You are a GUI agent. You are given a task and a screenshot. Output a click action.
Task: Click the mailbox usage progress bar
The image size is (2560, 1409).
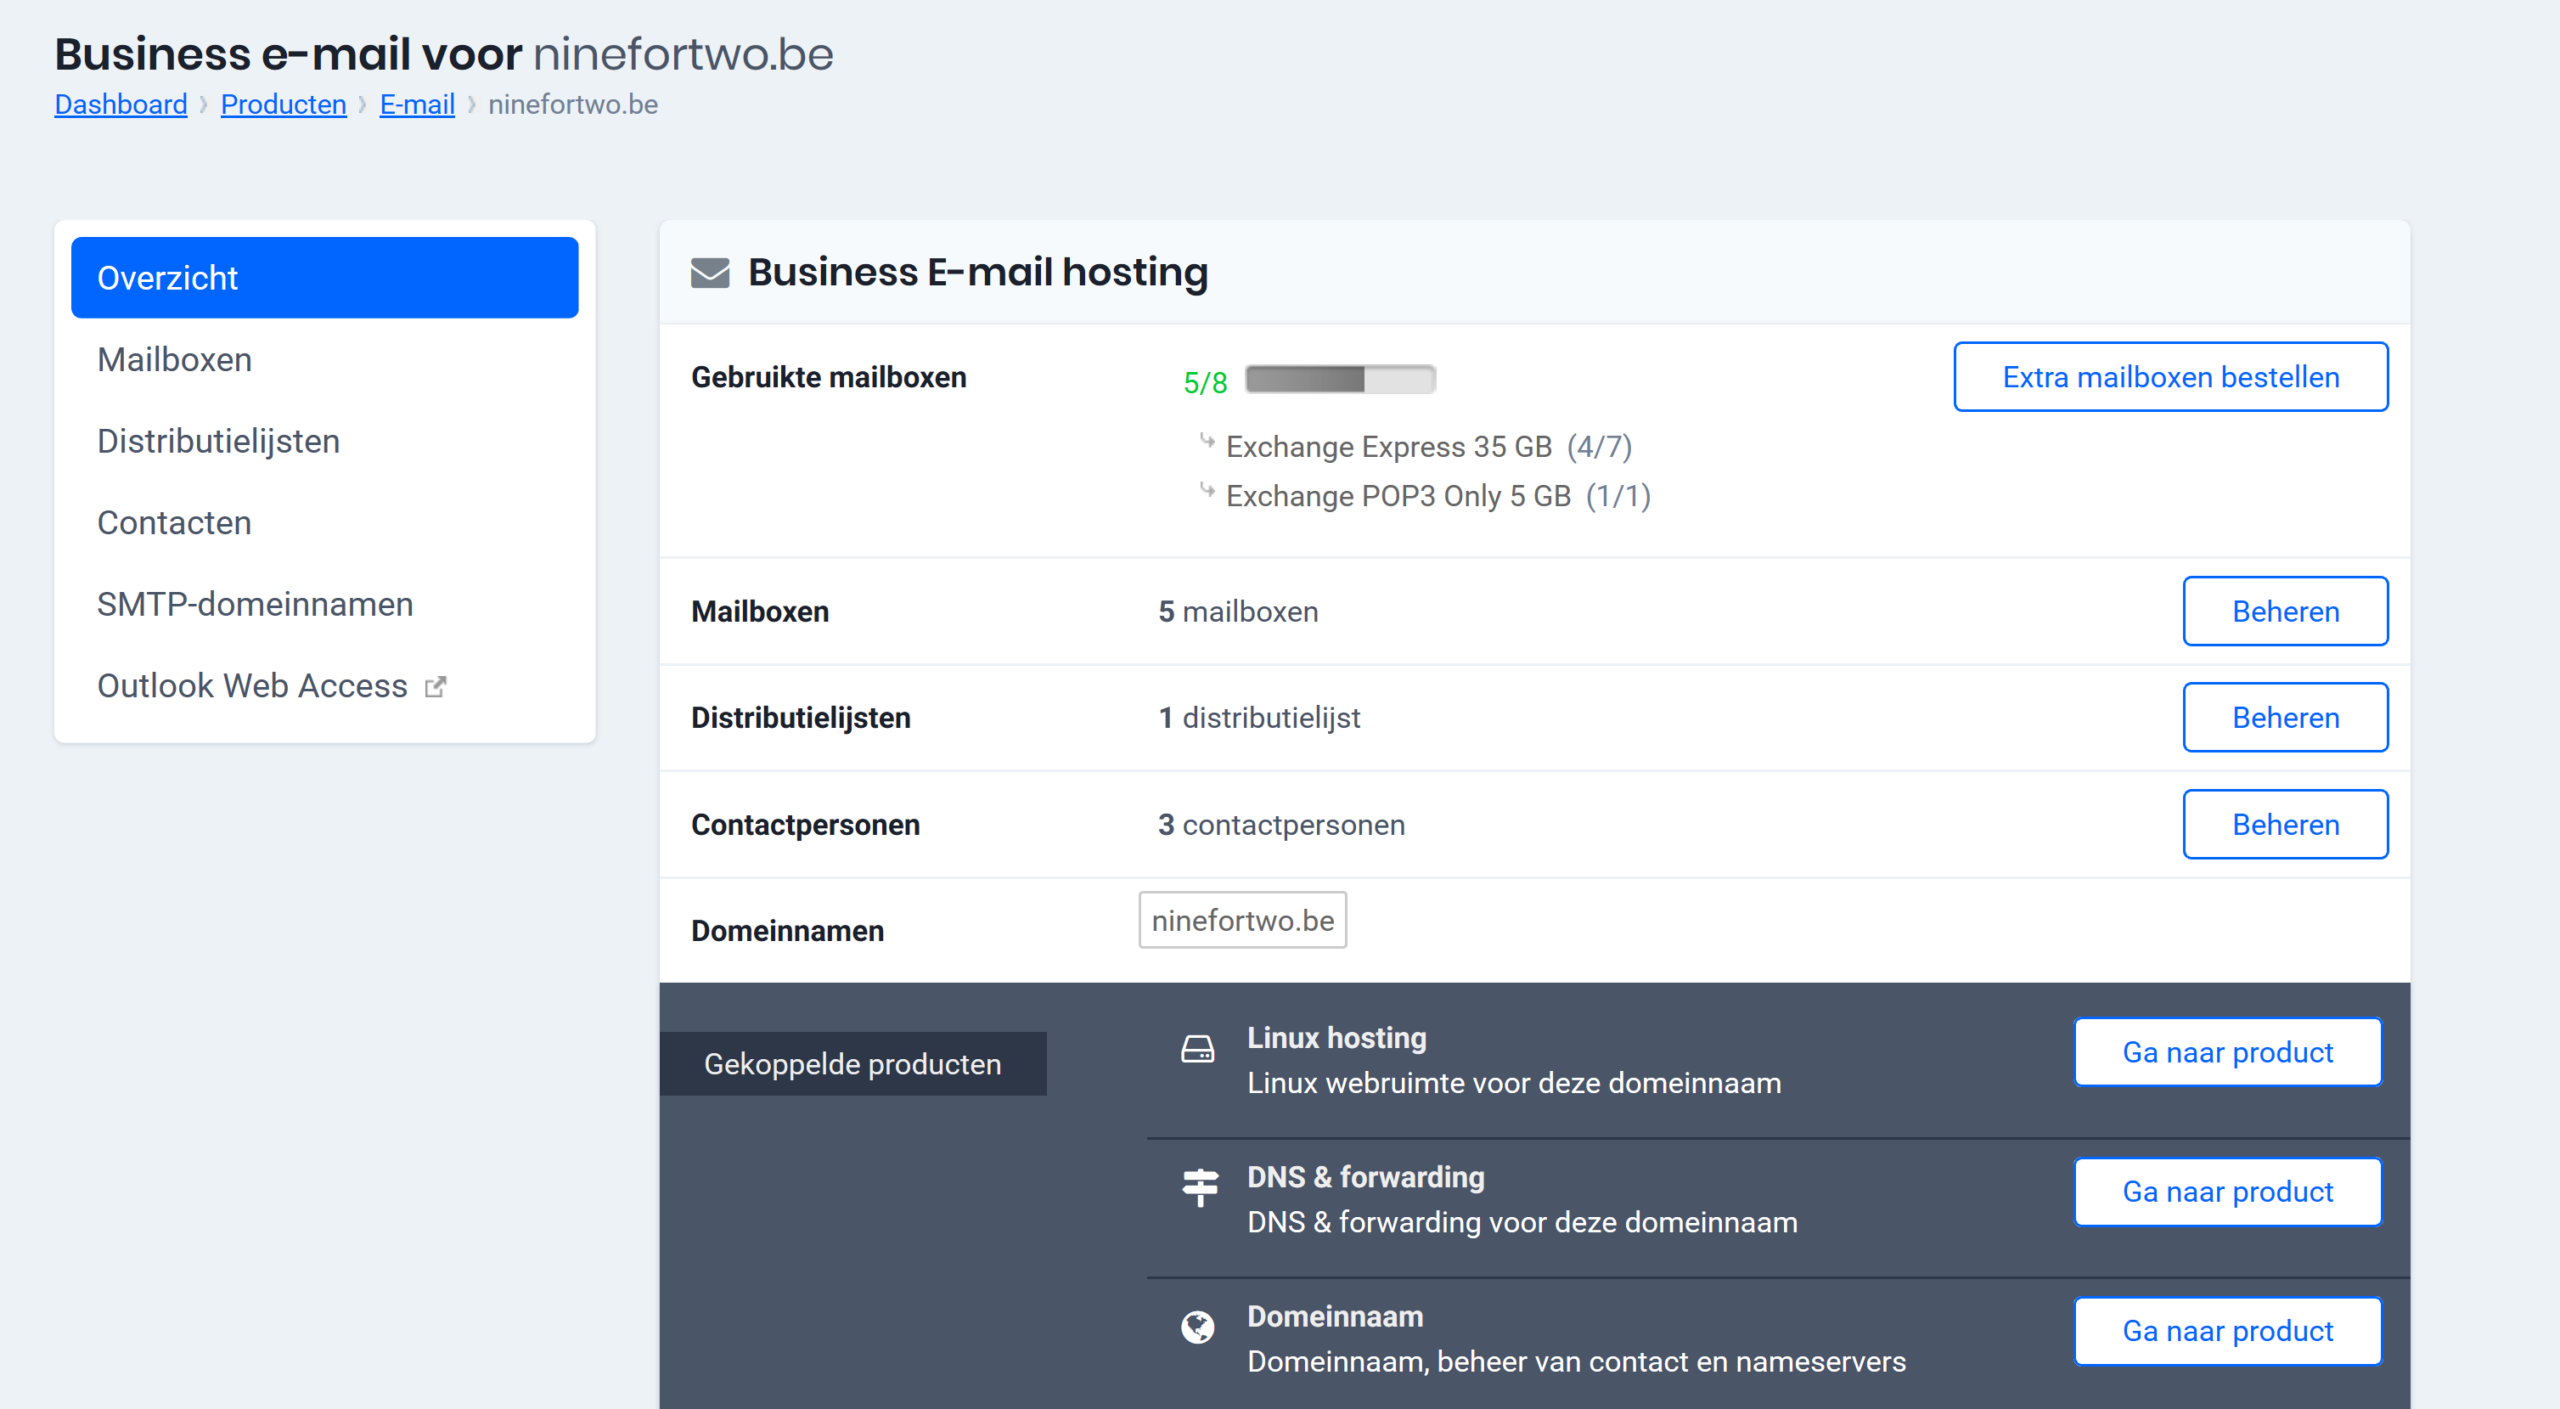tap(1340, 379)
